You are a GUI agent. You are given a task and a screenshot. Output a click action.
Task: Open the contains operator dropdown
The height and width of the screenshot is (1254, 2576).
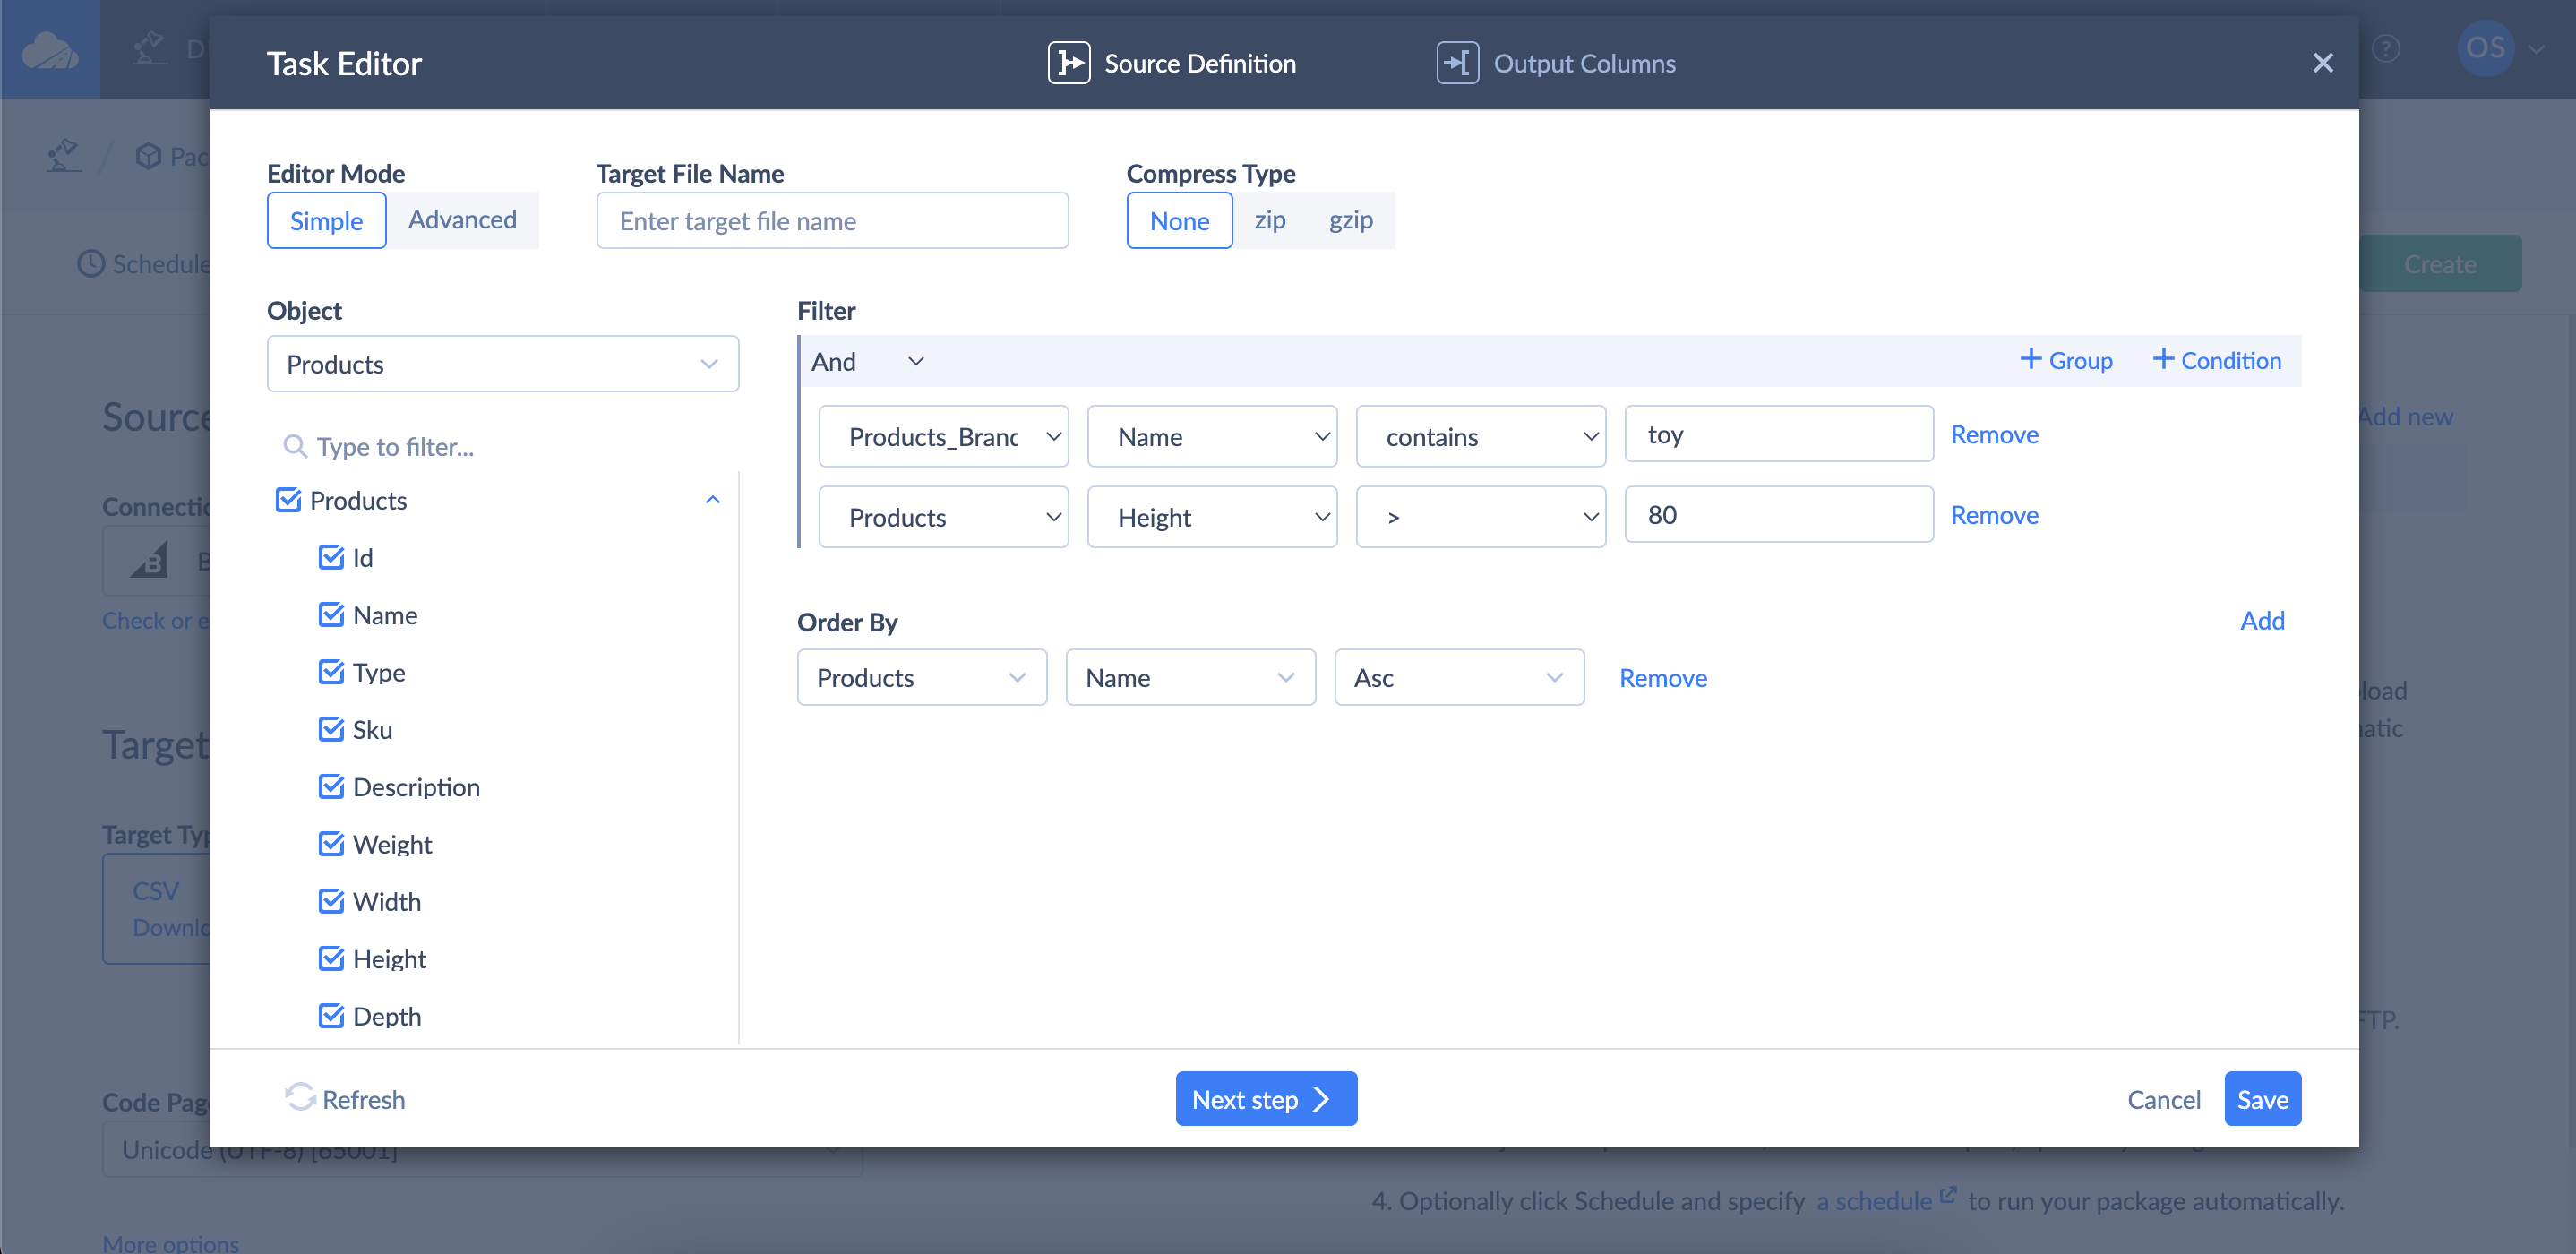[x=1481, y=436]
